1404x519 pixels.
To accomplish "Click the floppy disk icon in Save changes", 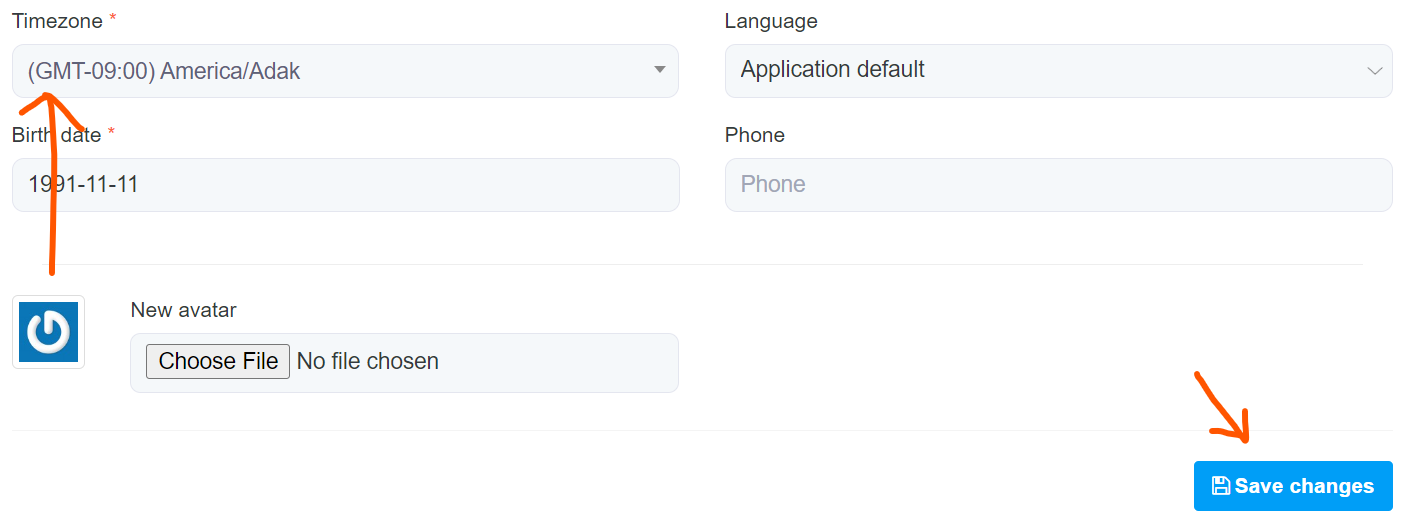I will 1221,486.
